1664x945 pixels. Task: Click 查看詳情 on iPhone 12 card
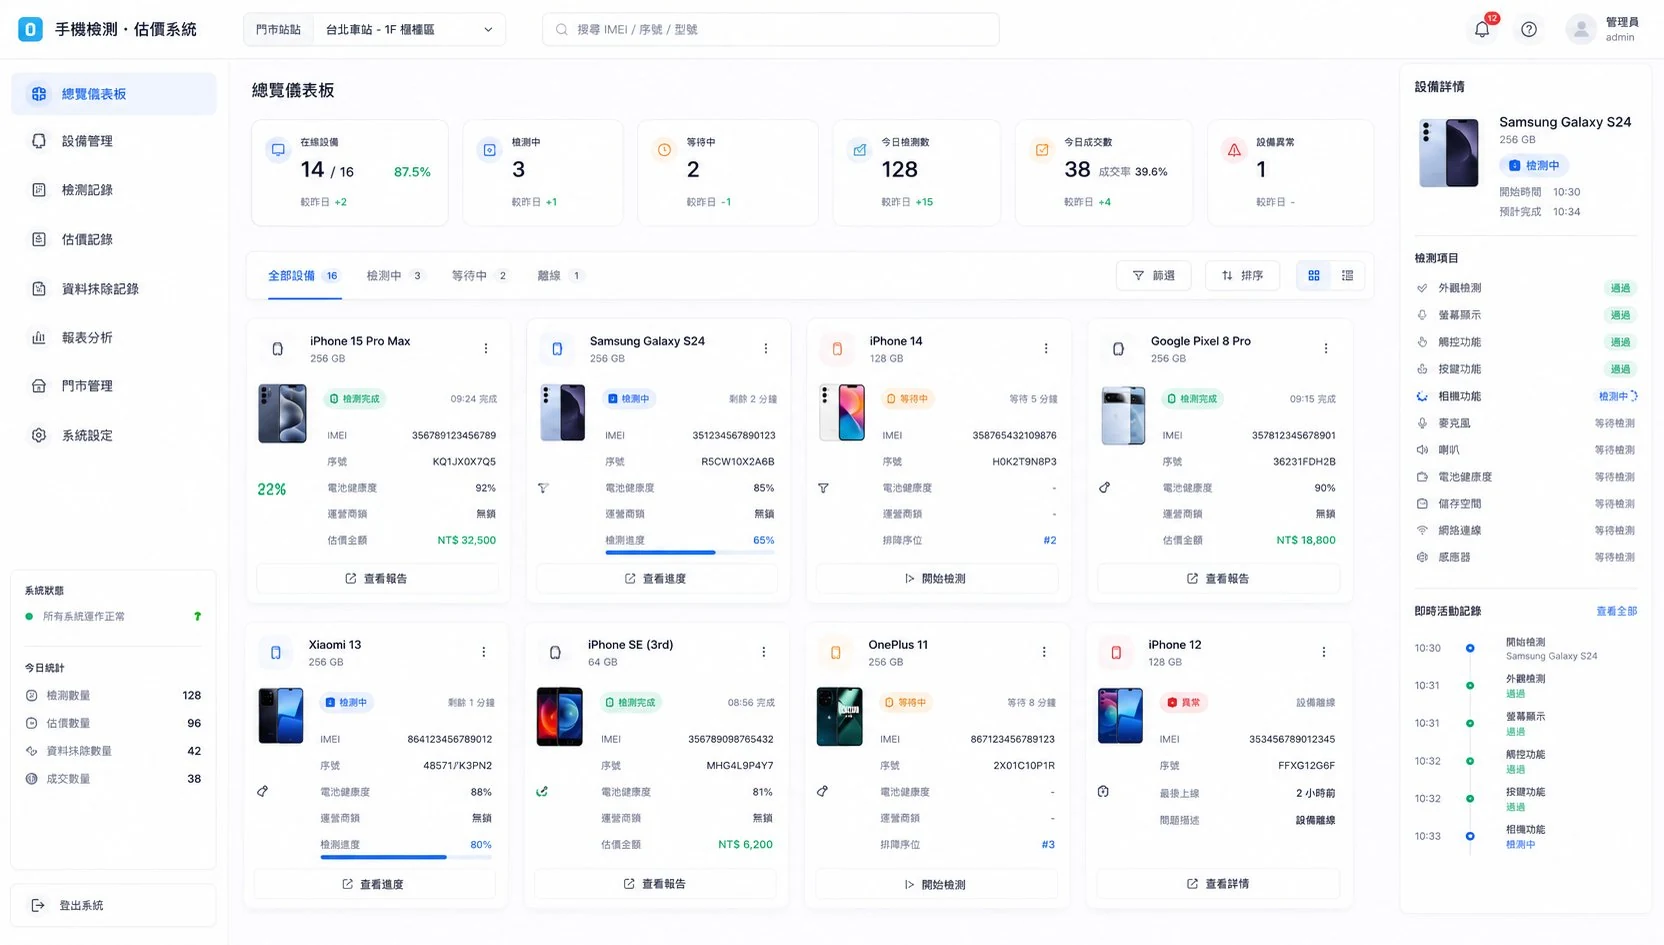point(1218,884)
